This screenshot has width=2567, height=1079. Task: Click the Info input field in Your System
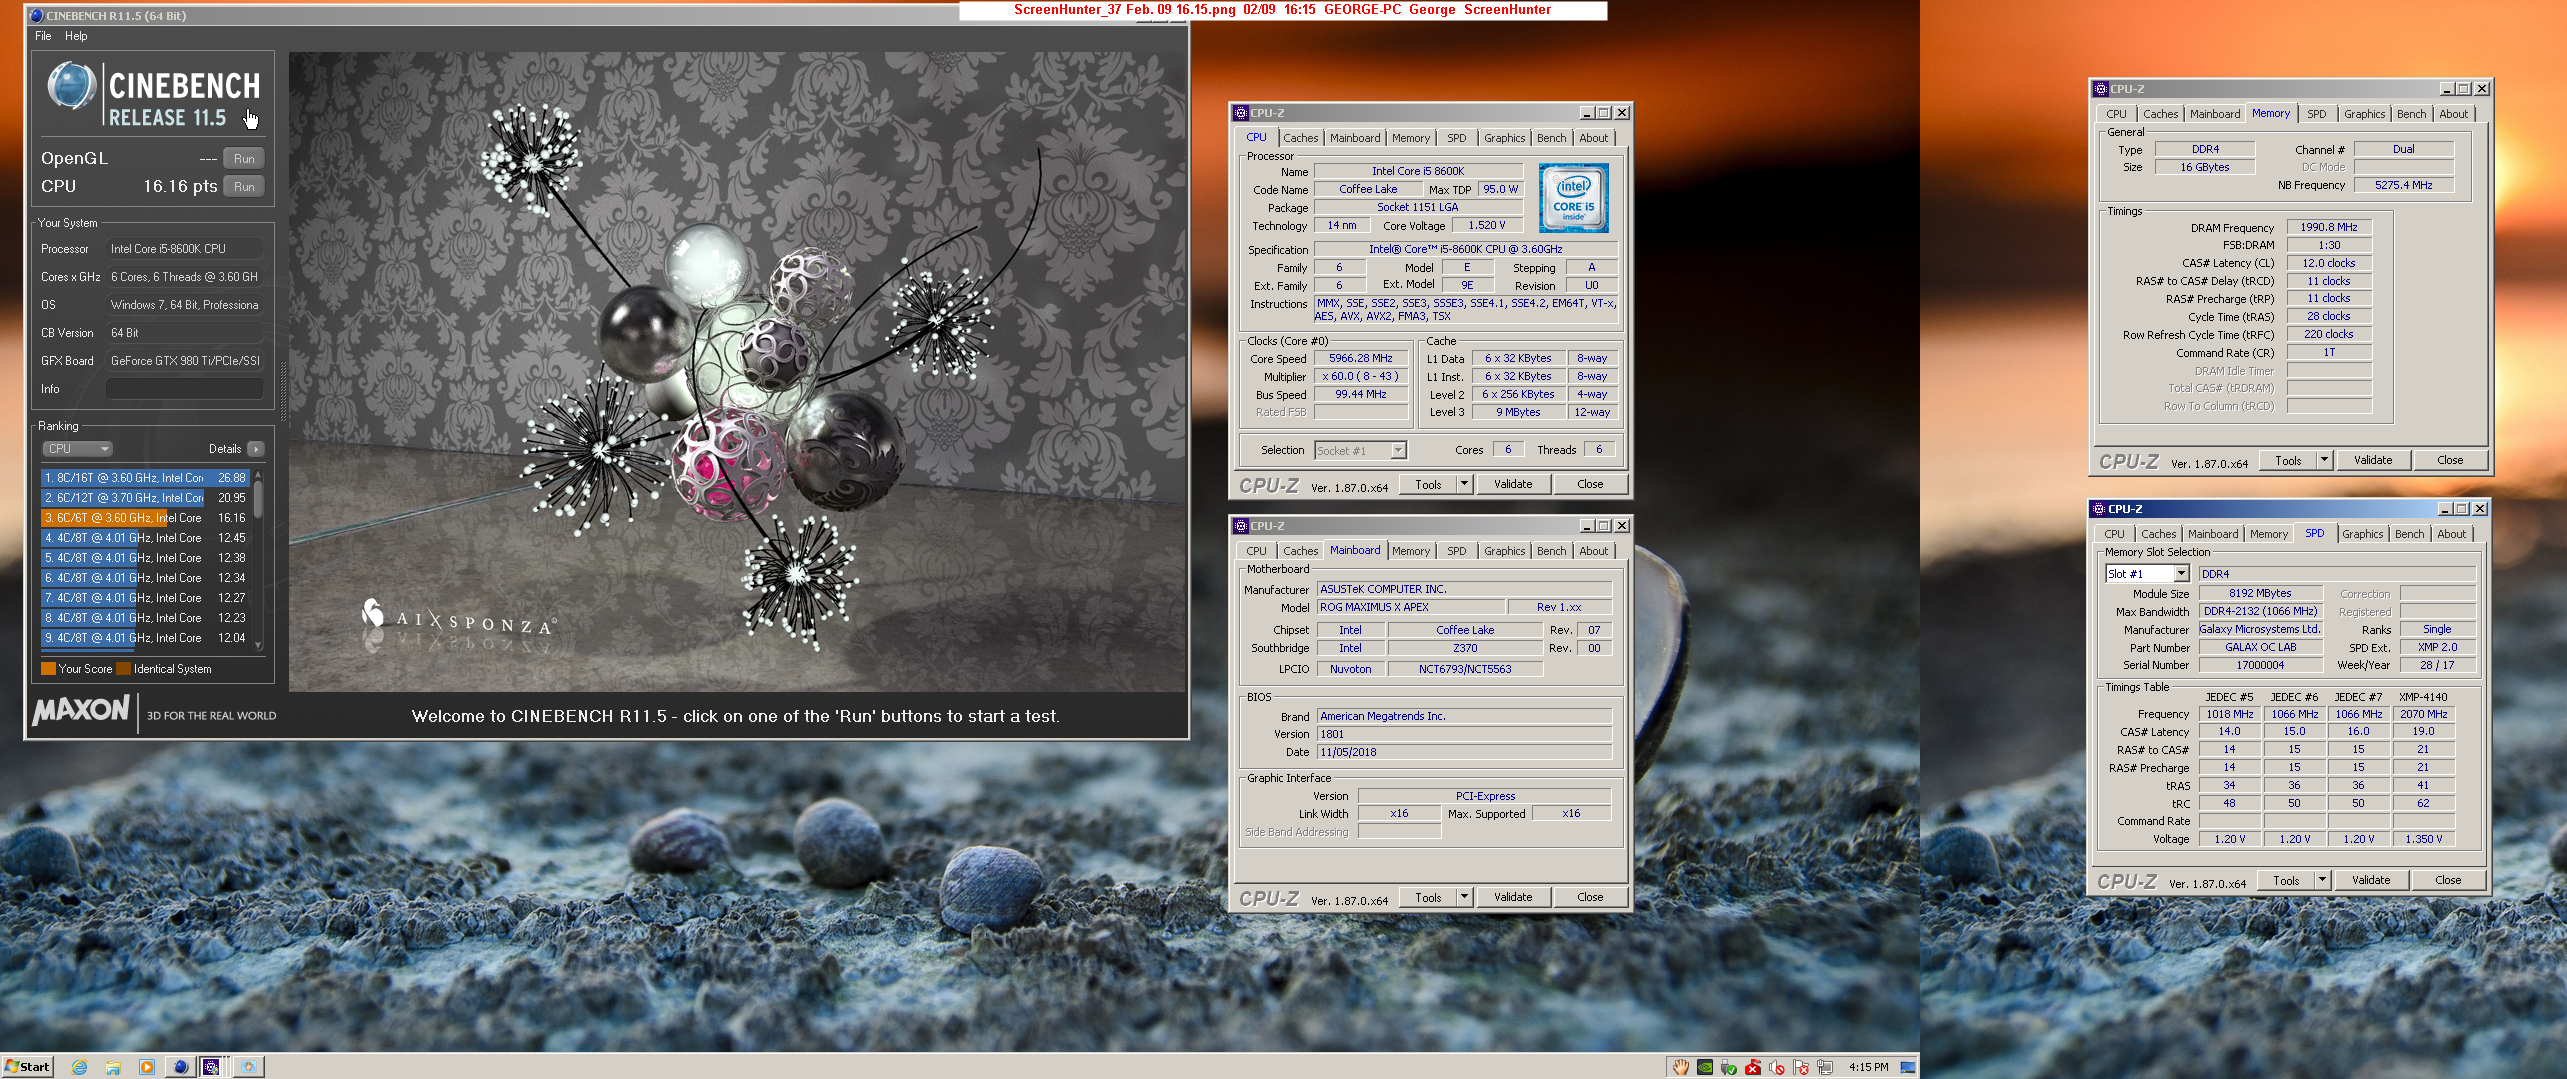pyautogui.click(x=185, y=389)
